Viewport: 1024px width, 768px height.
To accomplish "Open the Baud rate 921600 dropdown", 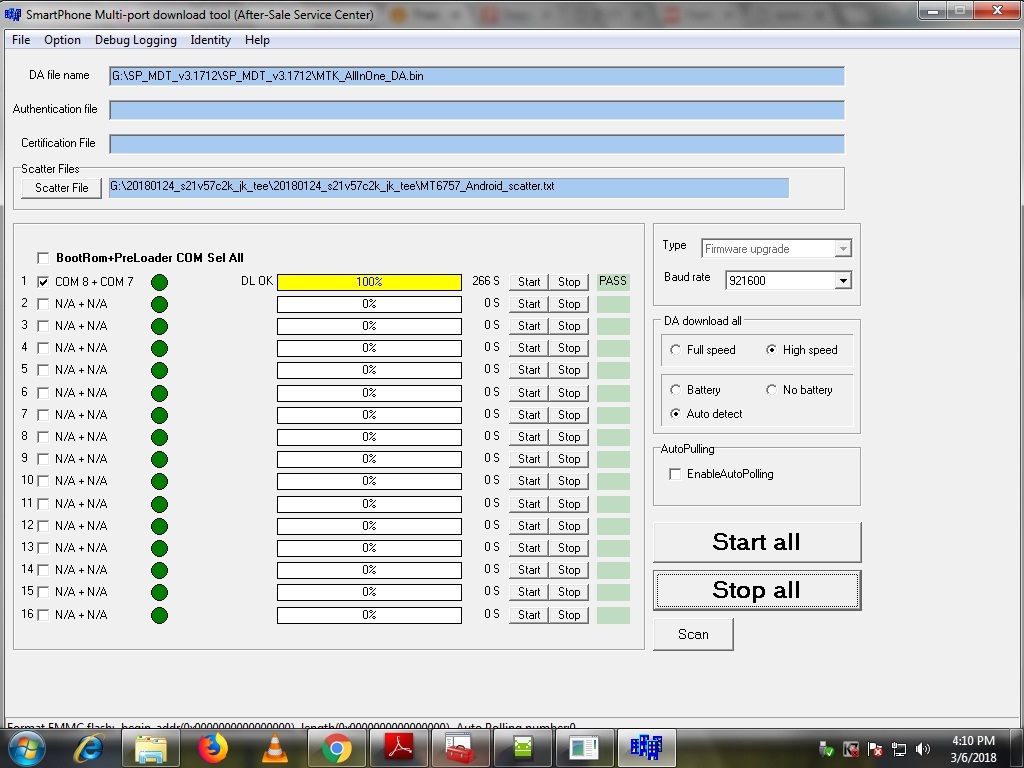I will click(843, 281).
